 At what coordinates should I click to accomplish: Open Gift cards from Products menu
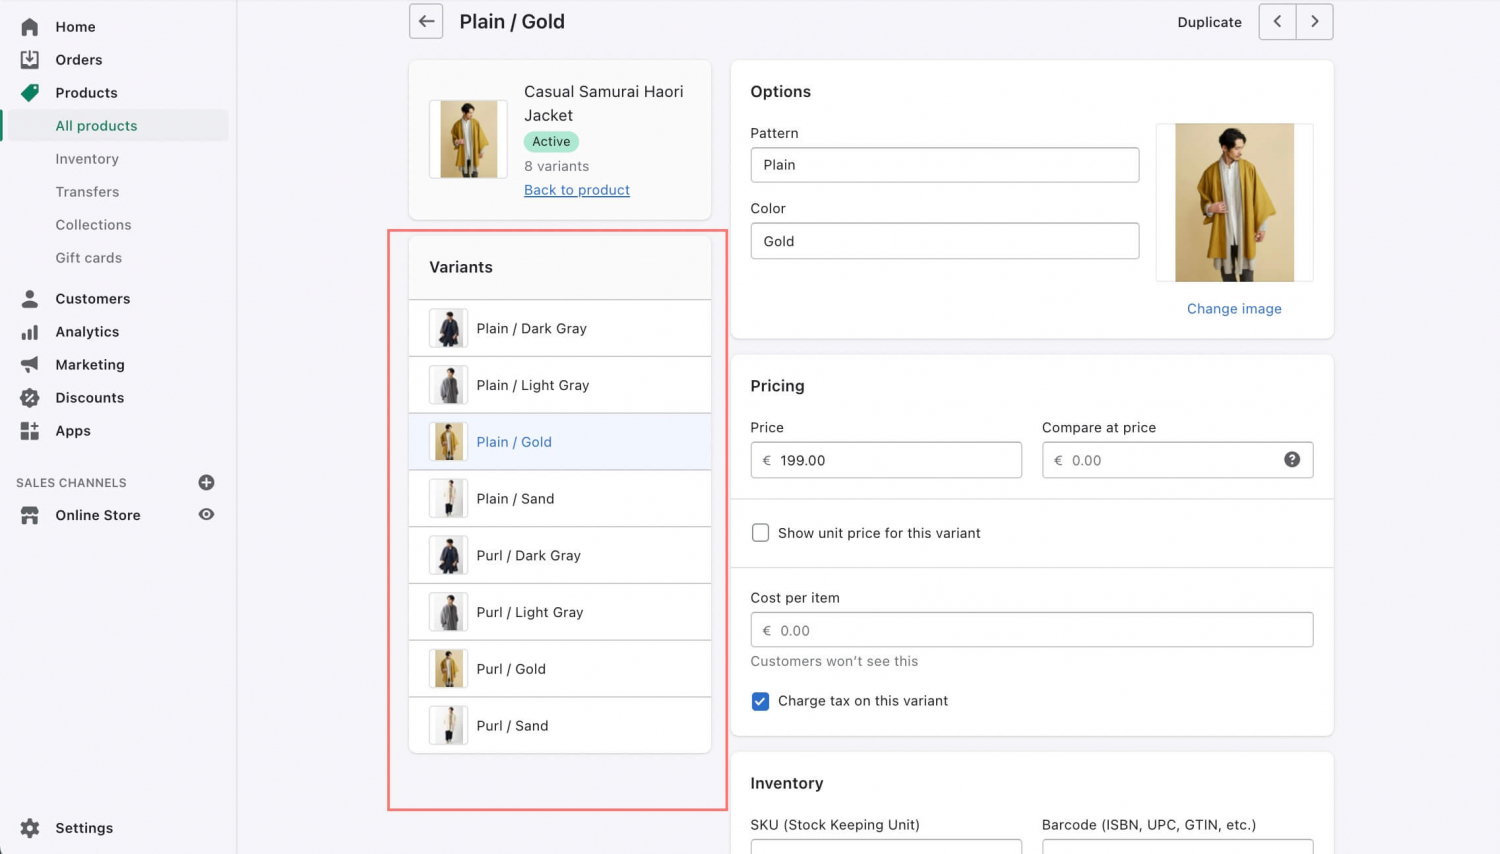[x=88, y=257]
